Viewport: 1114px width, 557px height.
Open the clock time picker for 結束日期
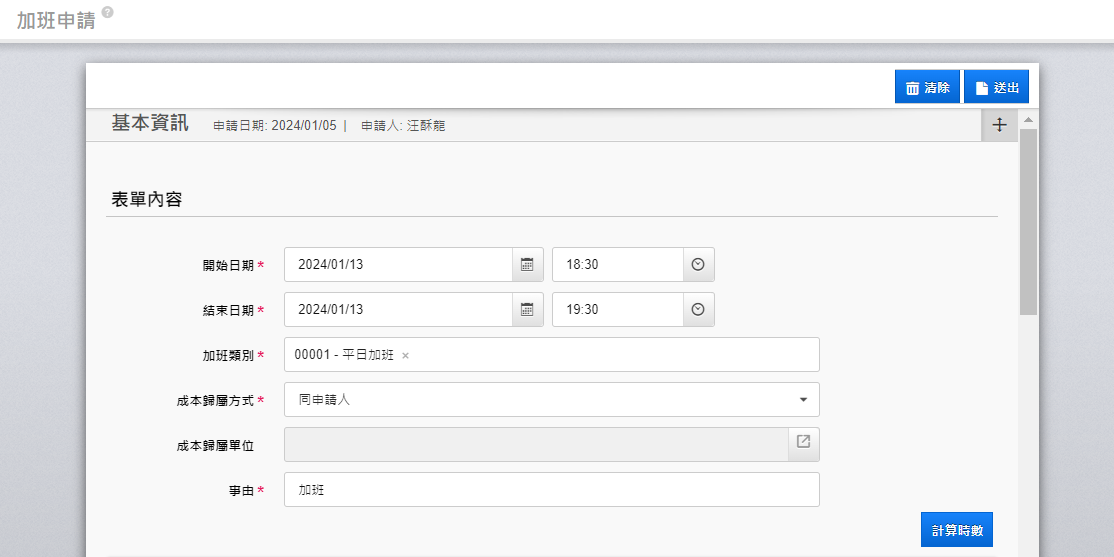(698, 310)
